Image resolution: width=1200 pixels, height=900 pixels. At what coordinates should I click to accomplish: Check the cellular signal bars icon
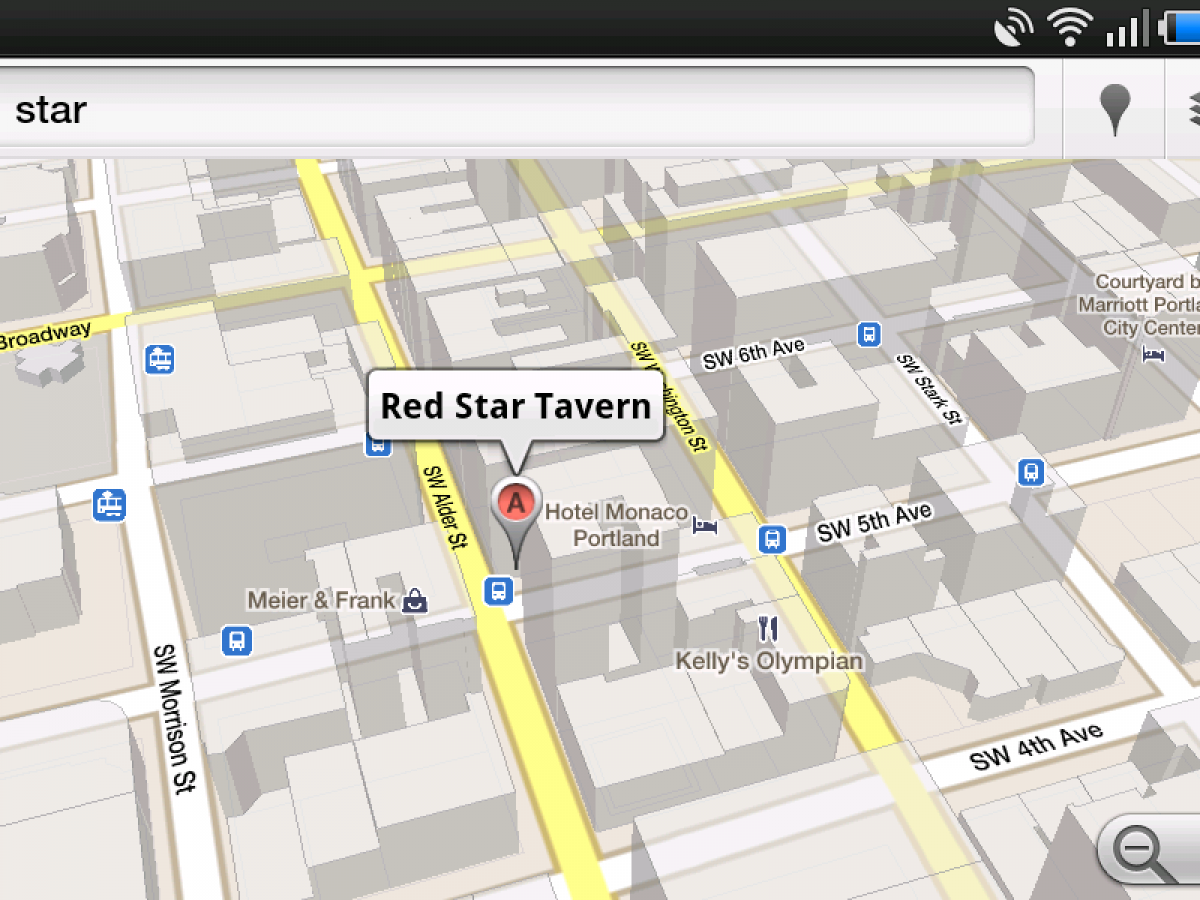[1128, 28]
